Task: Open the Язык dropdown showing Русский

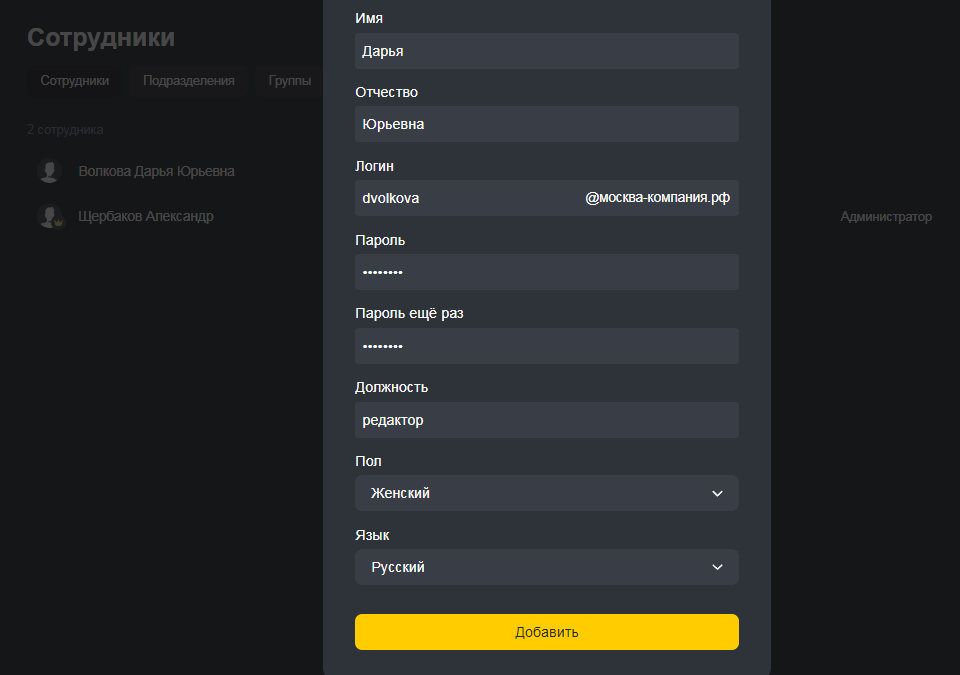Action: pyautogui.click(x=546, y=567)
